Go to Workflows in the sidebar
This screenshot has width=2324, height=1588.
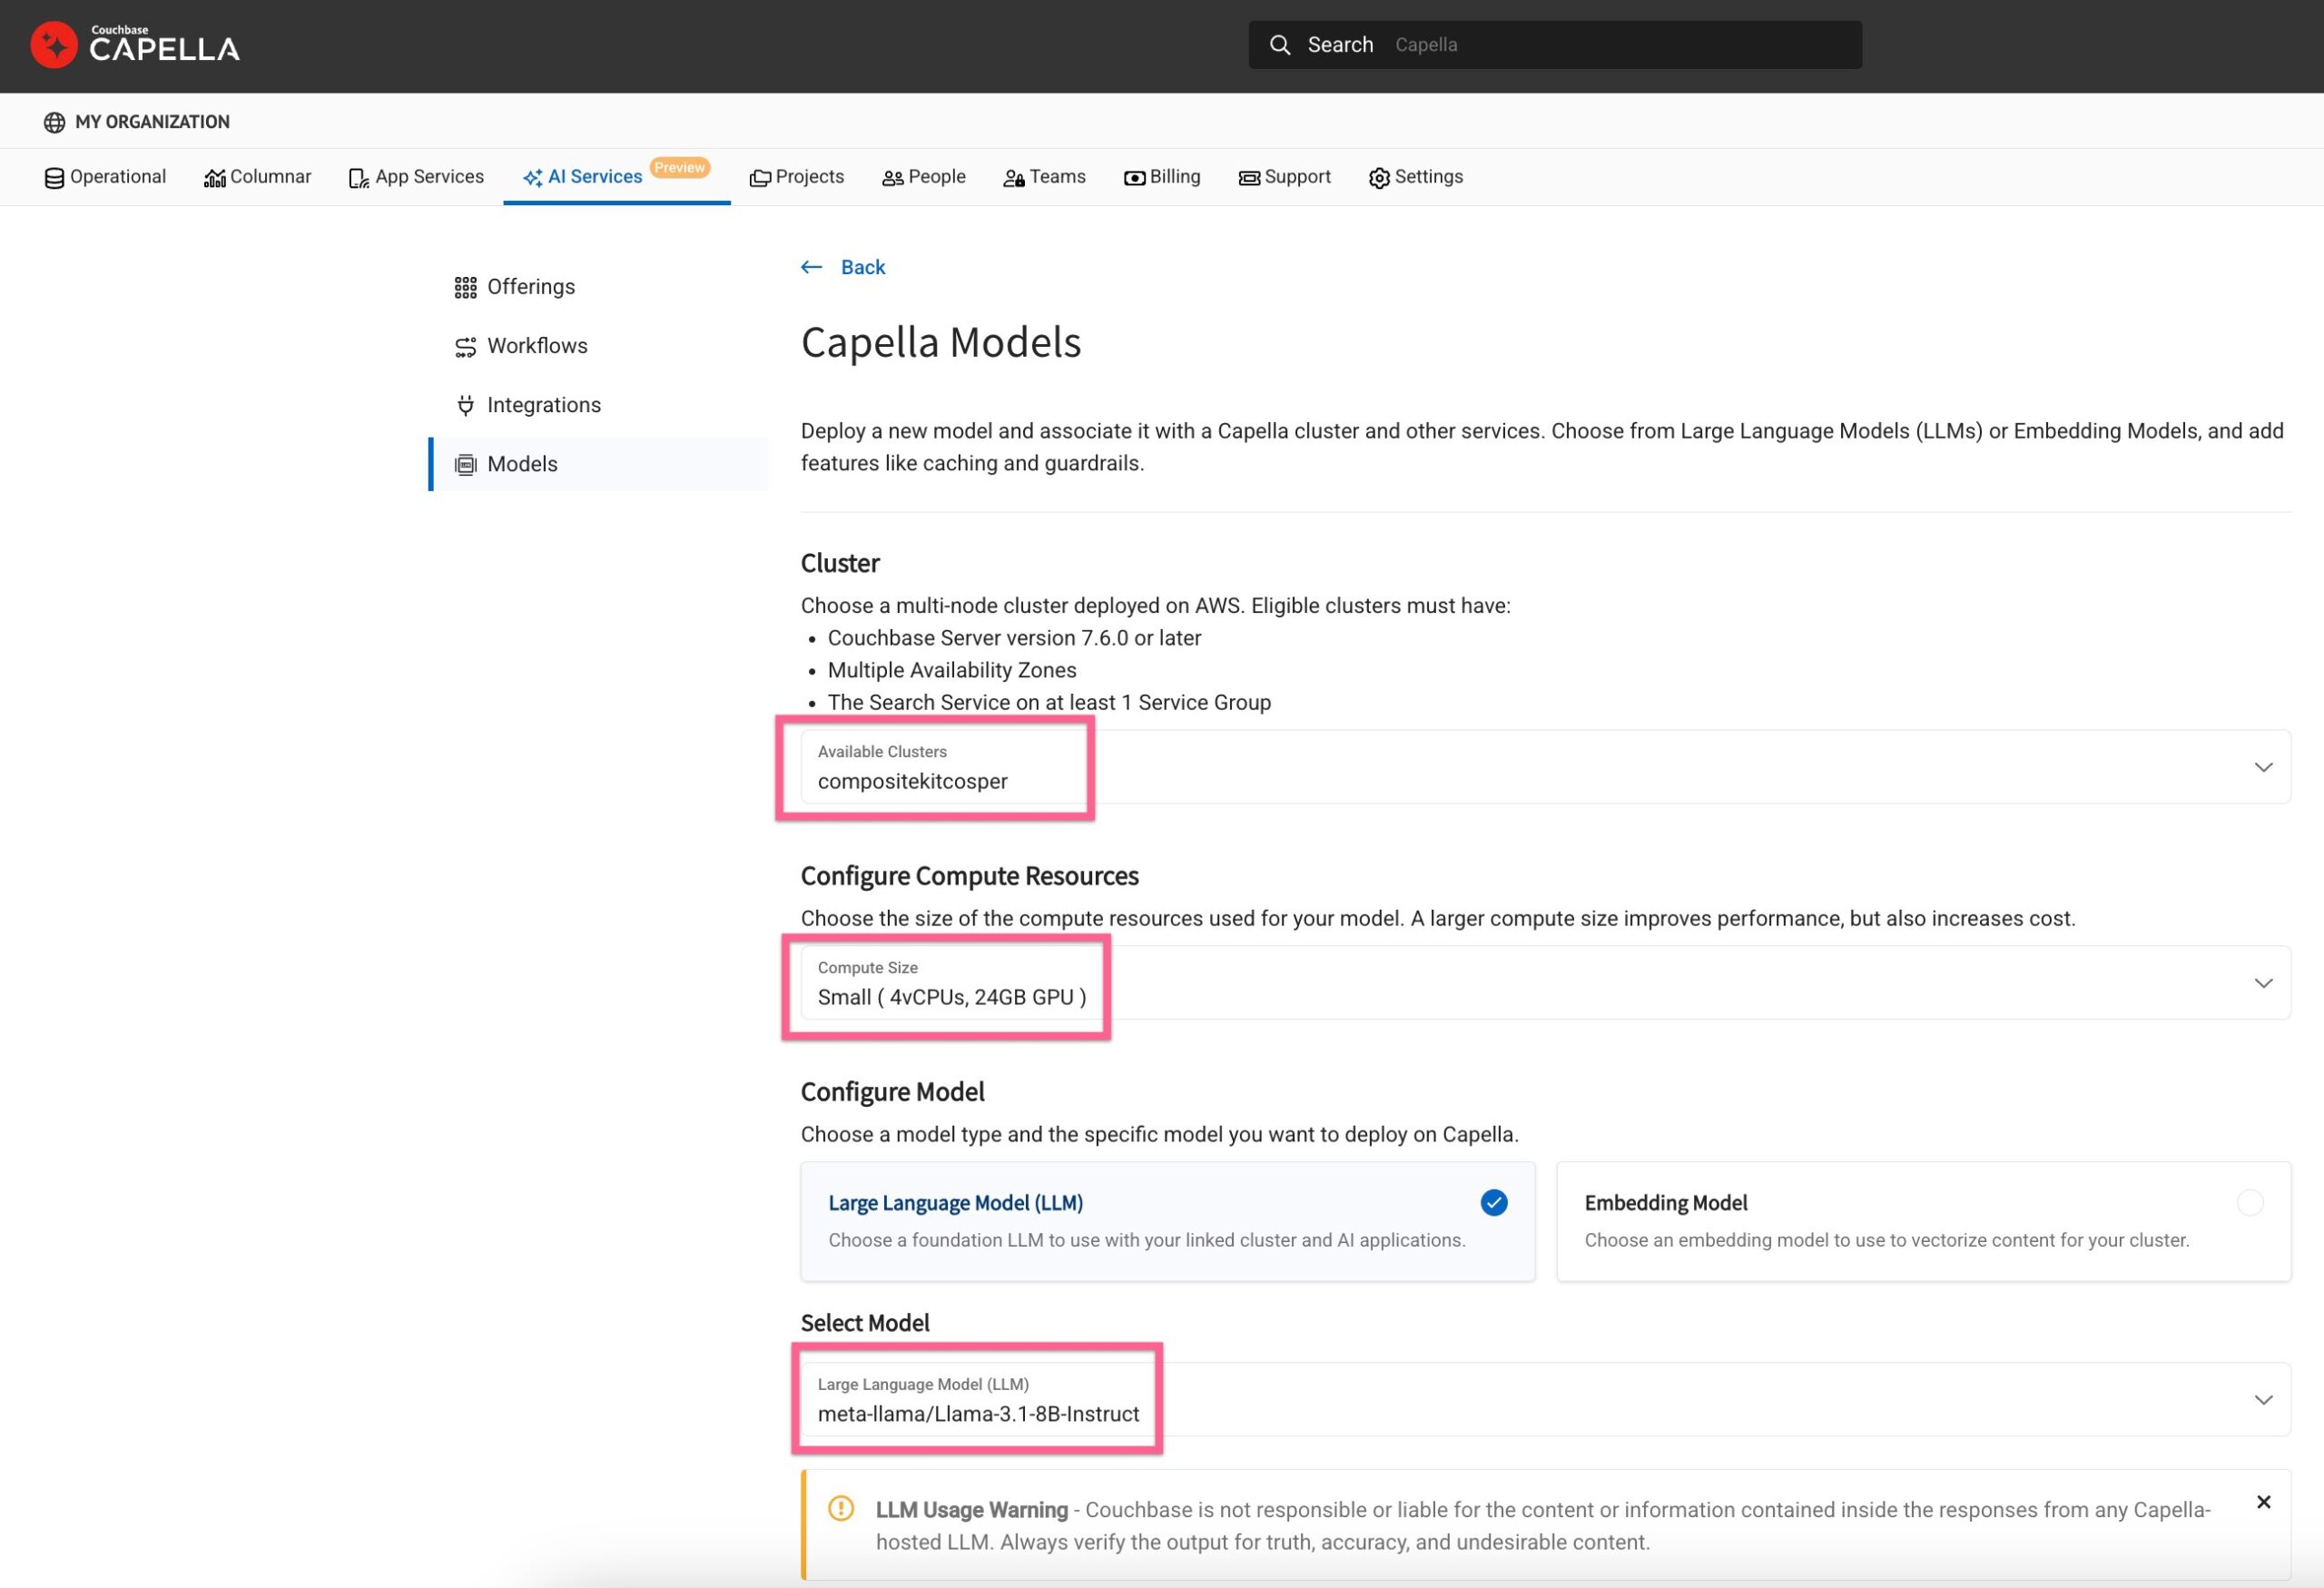599,346
